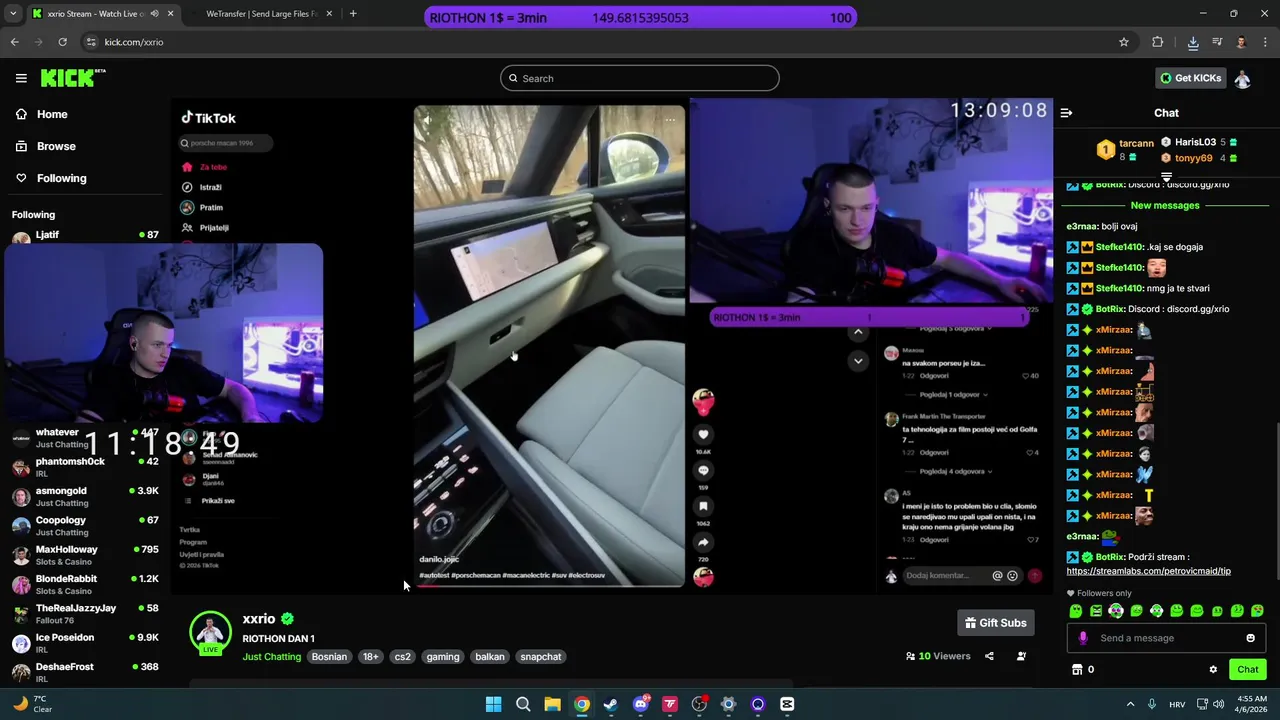
Task: Send message with the green Chat button
Action: [1247, 669]
